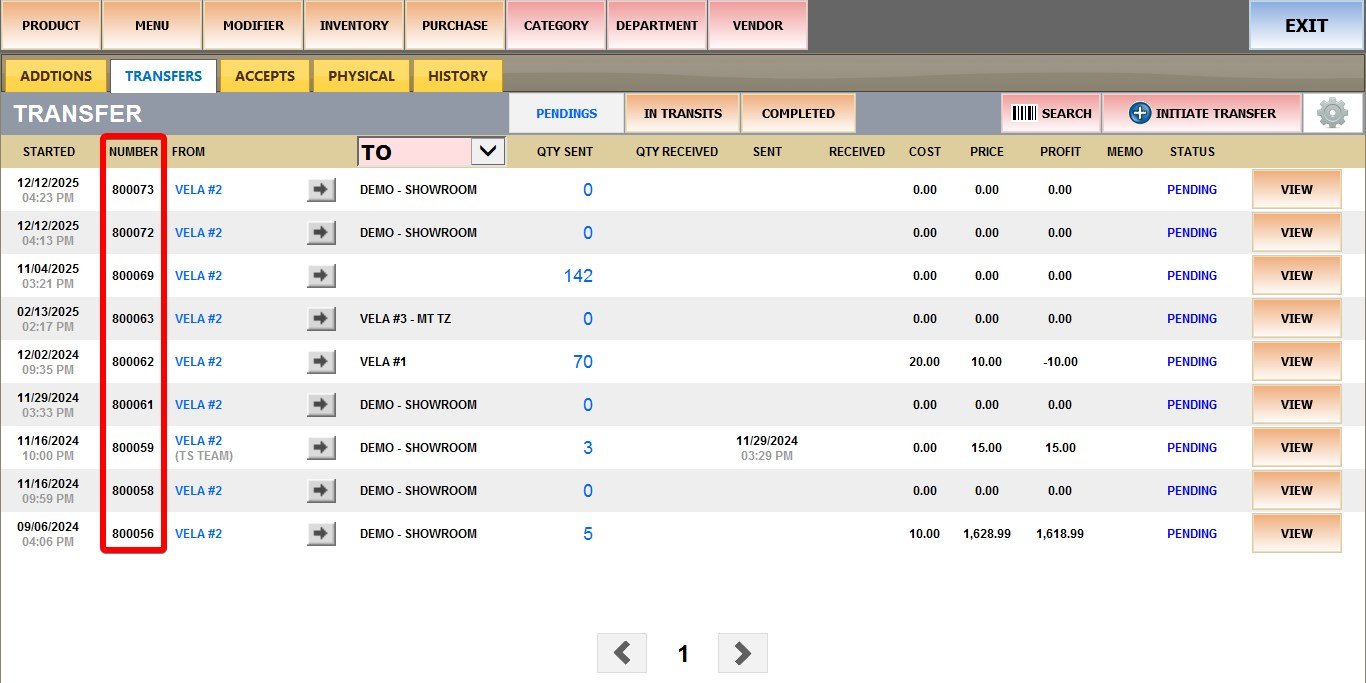
Task: Show Pendings transfers filter
Action: point(566,113)
